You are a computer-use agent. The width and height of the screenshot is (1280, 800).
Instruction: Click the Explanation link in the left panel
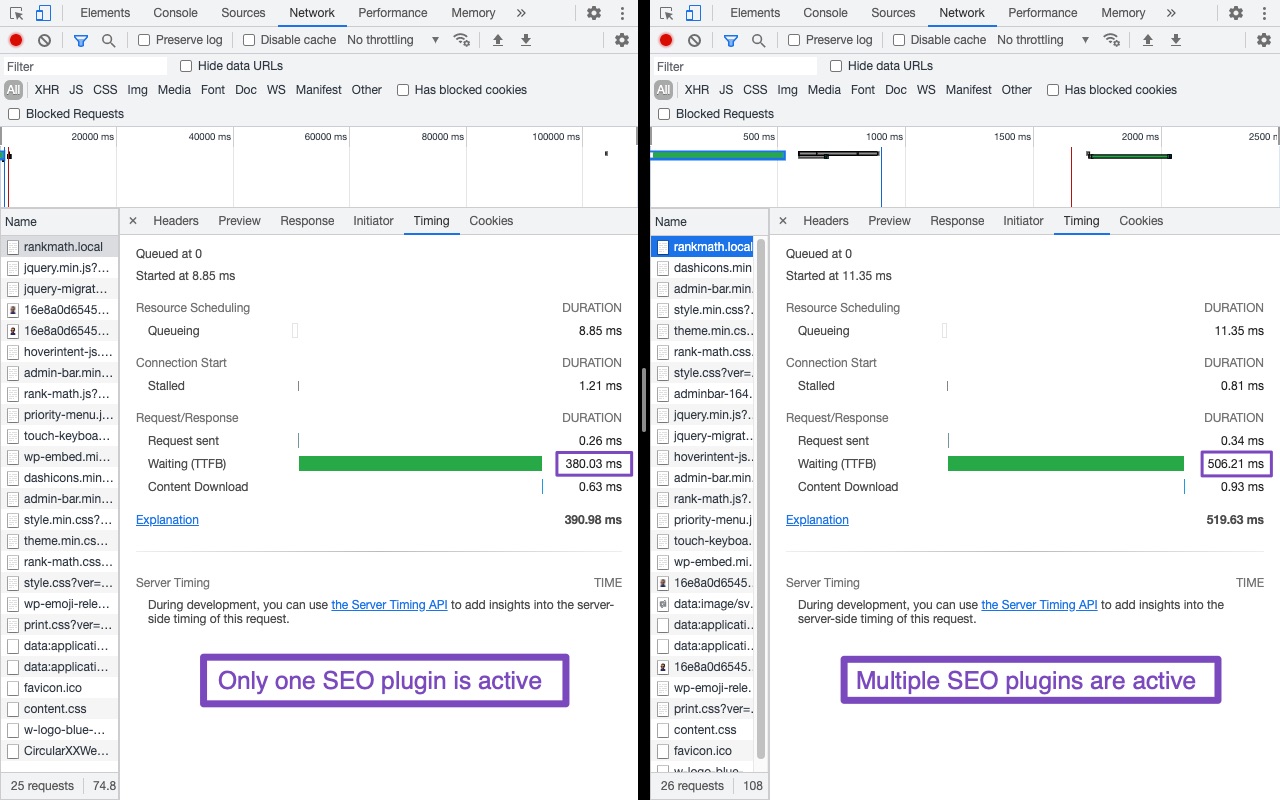click(167, 520)
